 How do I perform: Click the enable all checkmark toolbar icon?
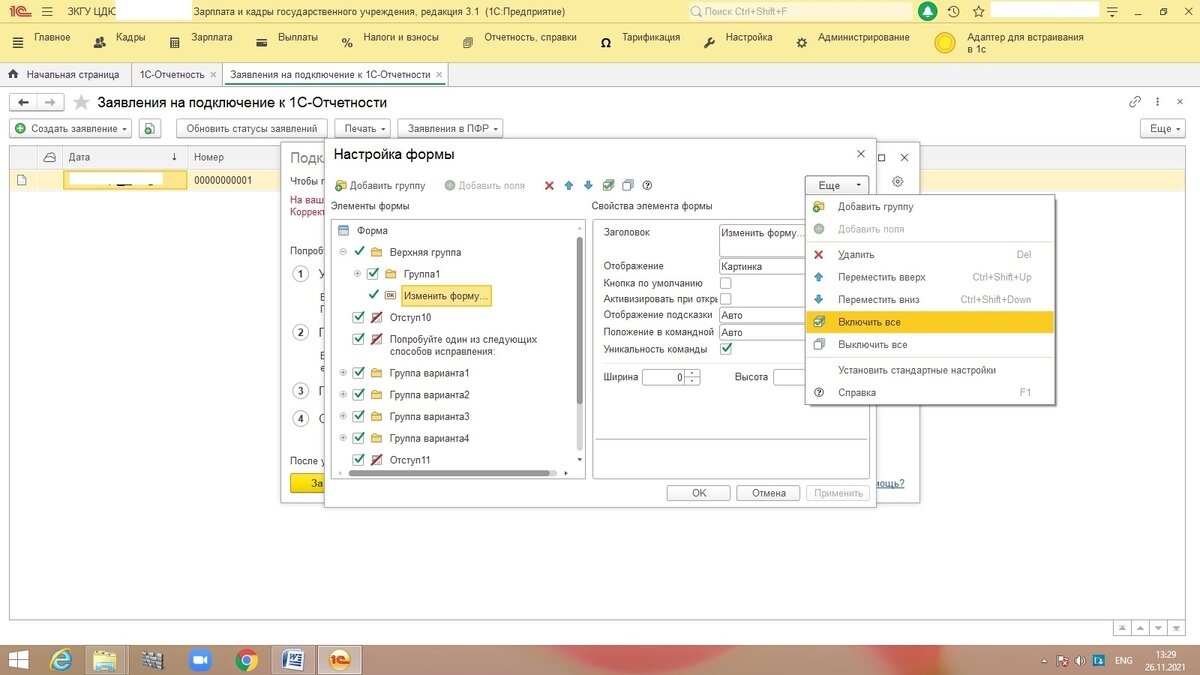(608, 185)
